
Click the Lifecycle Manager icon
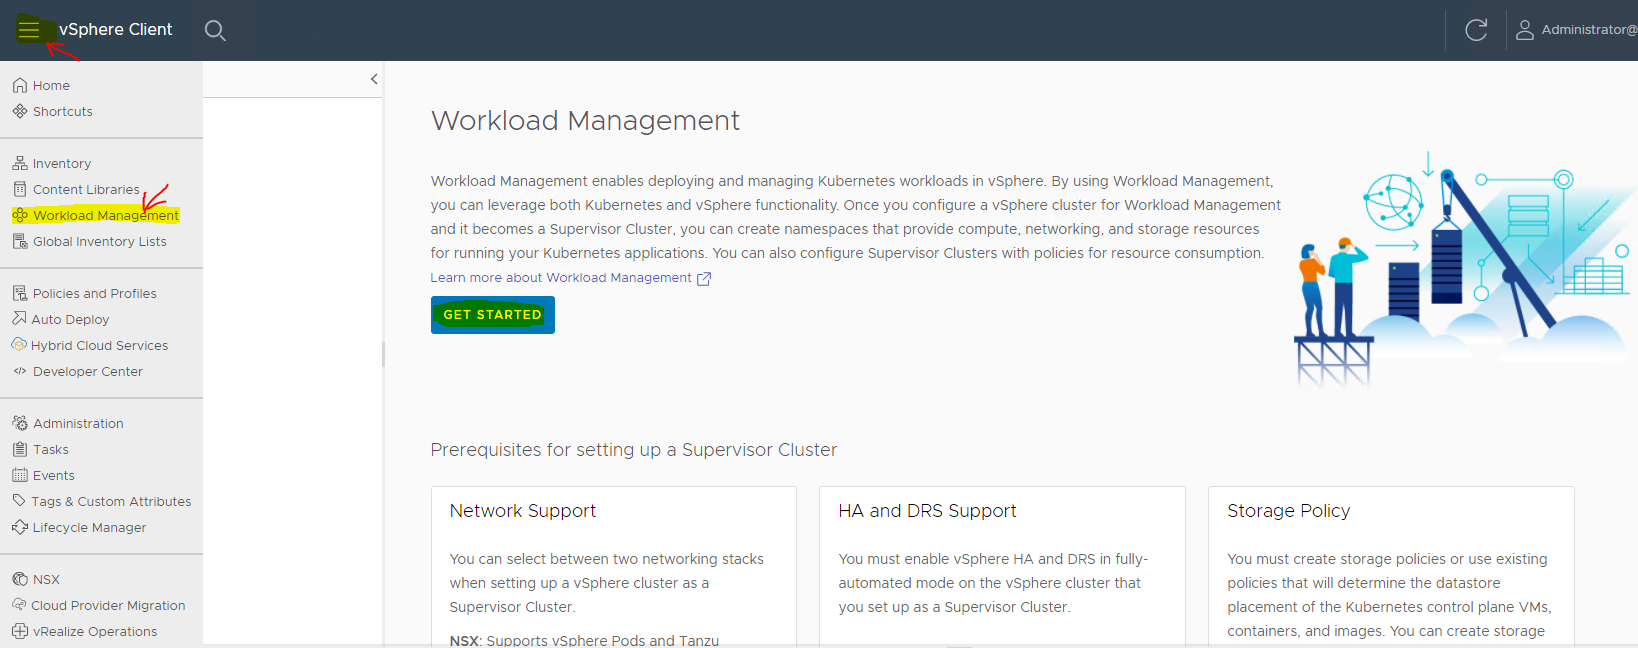pos(20,527)
